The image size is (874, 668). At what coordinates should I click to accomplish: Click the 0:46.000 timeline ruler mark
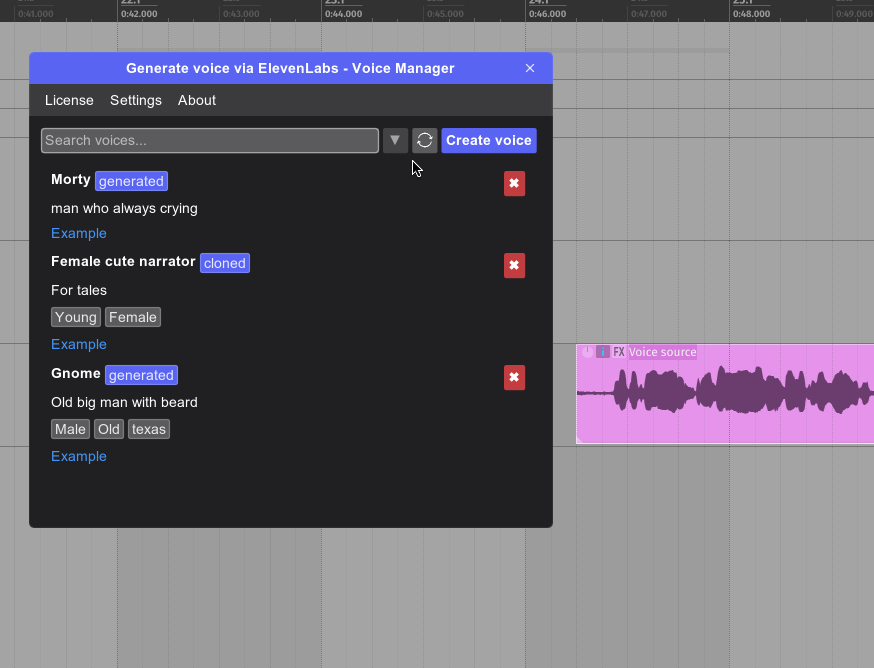pyautogui.click(x=547, y=14)
